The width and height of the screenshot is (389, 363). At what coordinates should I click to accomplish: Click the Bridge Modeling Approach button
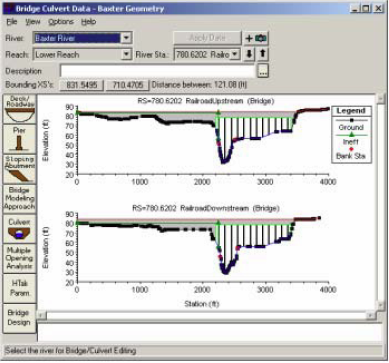(x=19, y=199)
